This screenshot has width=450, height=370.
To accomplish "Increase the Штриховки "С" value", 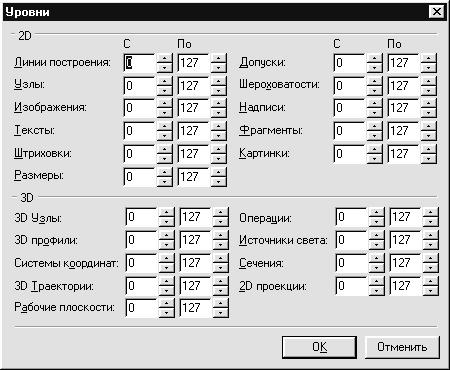I will point(164,149).
